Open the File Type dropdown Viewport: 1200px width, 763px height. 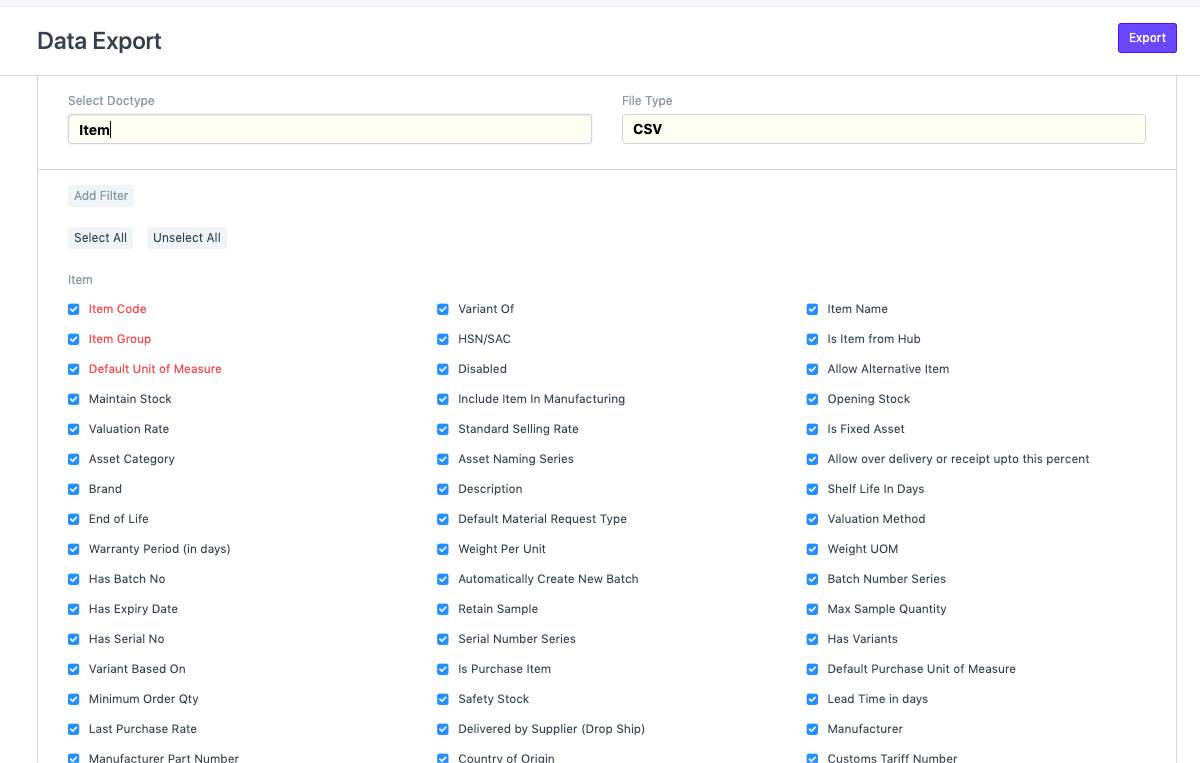(883, 129)
